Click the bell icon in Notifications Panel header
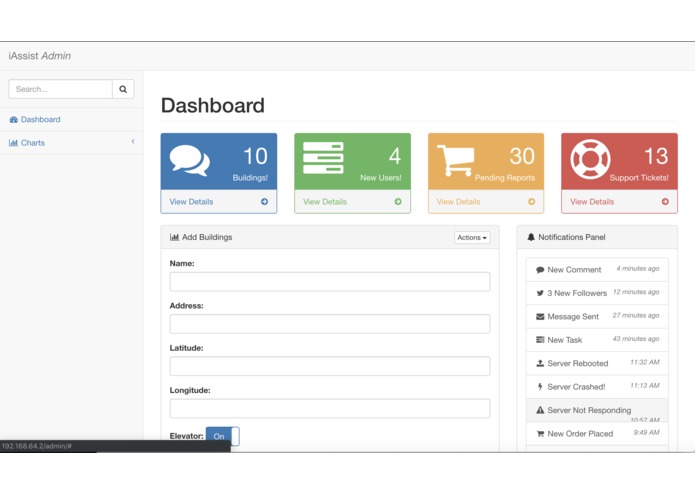Viewport: 695px width, 494px height. tap(531, 237)
